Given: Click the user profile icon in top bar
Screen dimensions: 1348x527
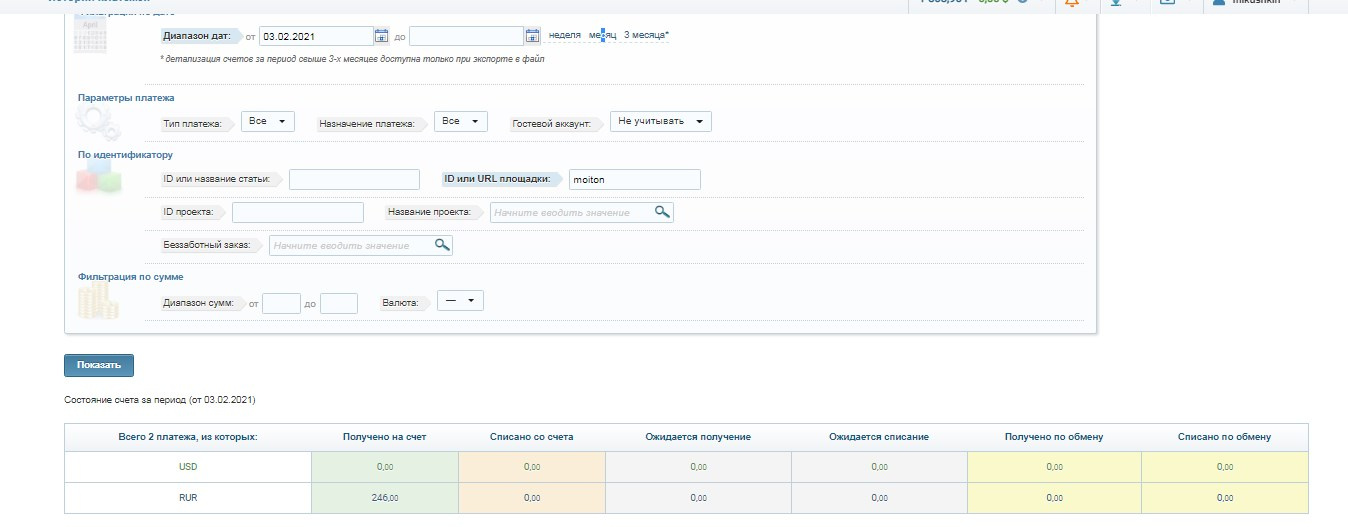Looking at the screenshot, I should pyautogui.click(x=1218, y=3).
